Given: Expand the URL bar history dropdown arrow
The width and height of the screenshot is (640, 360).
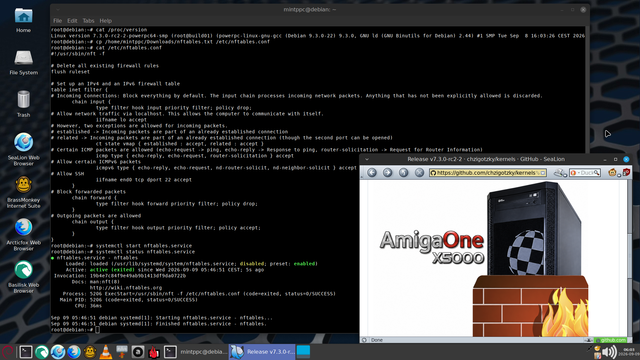Looking at the screenshot, I should tap(543, 173).
